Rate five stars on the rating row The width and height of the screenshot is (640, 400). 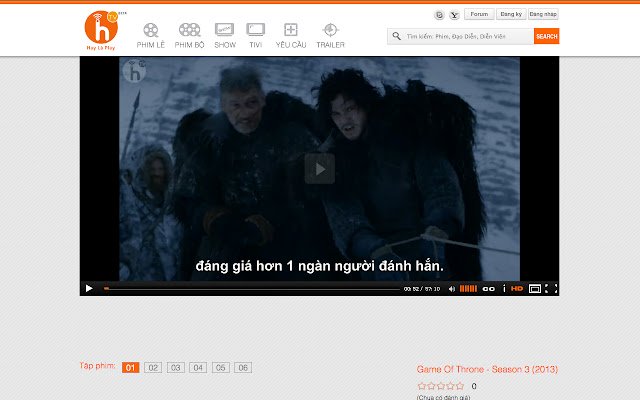pyautogui.click(x=460, y=386)
